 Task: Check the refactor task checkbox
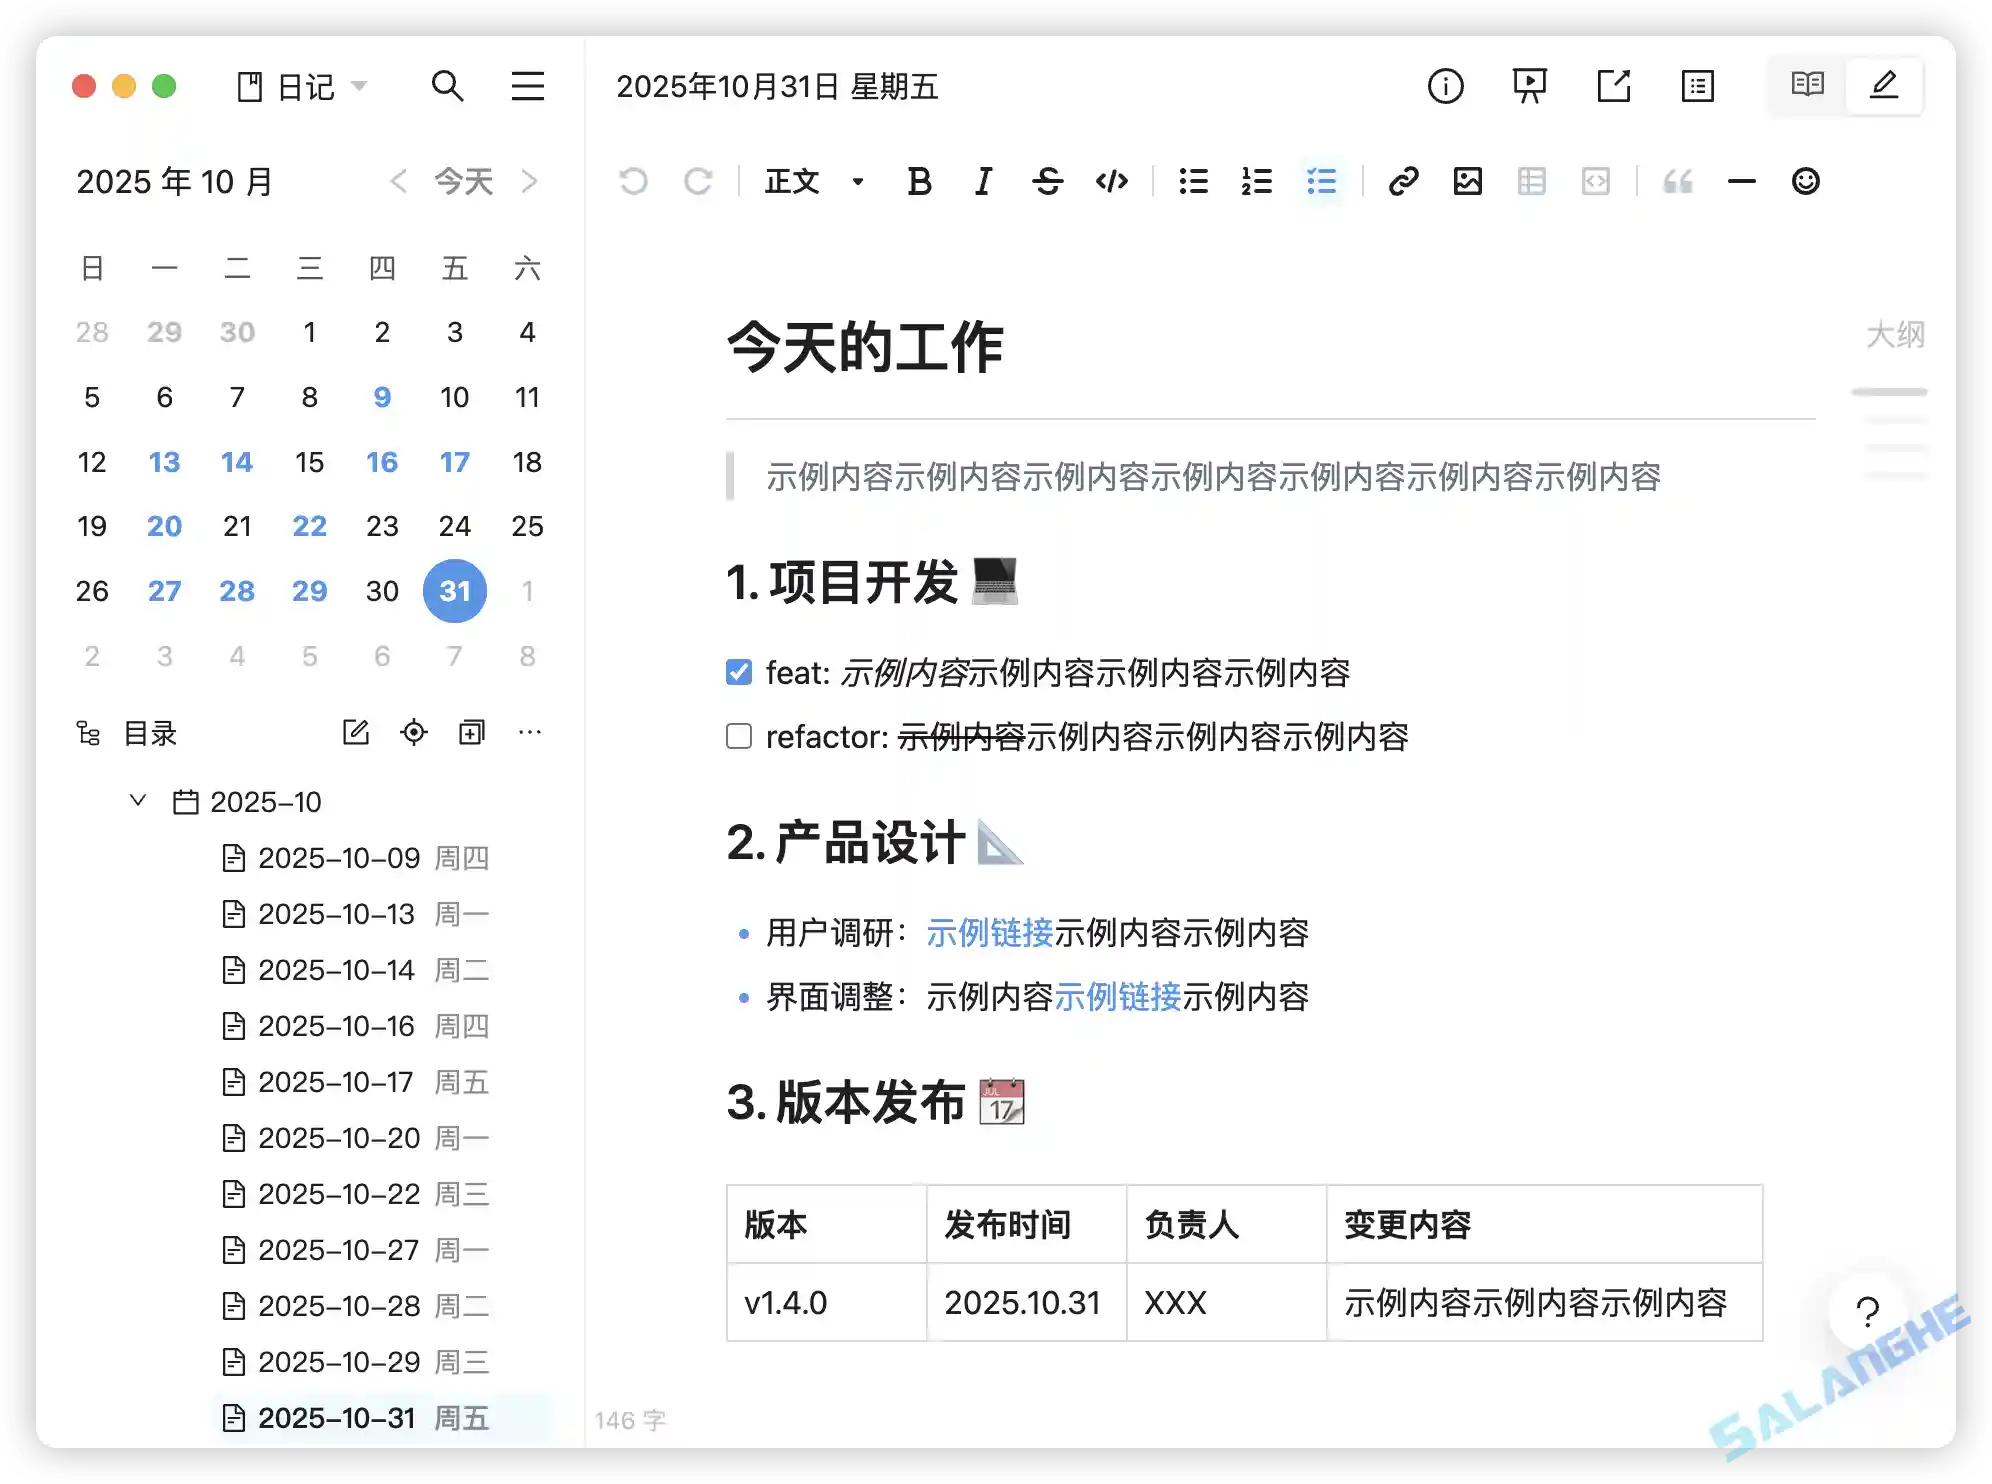(737, 736)
